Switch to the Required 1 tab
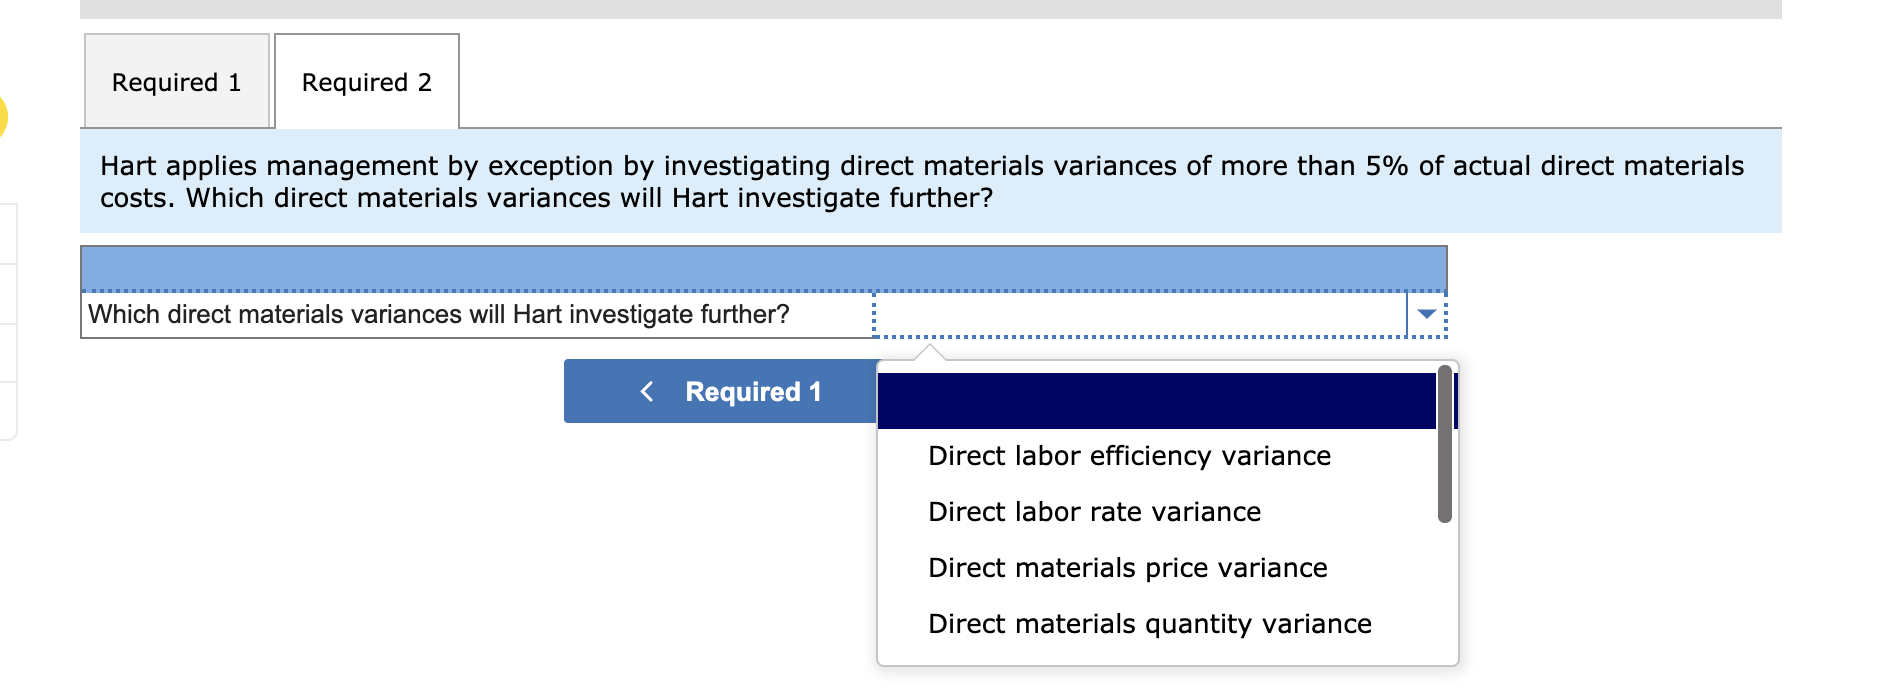The width and height of the screenshot is (1902, 697). coord(176,82)
